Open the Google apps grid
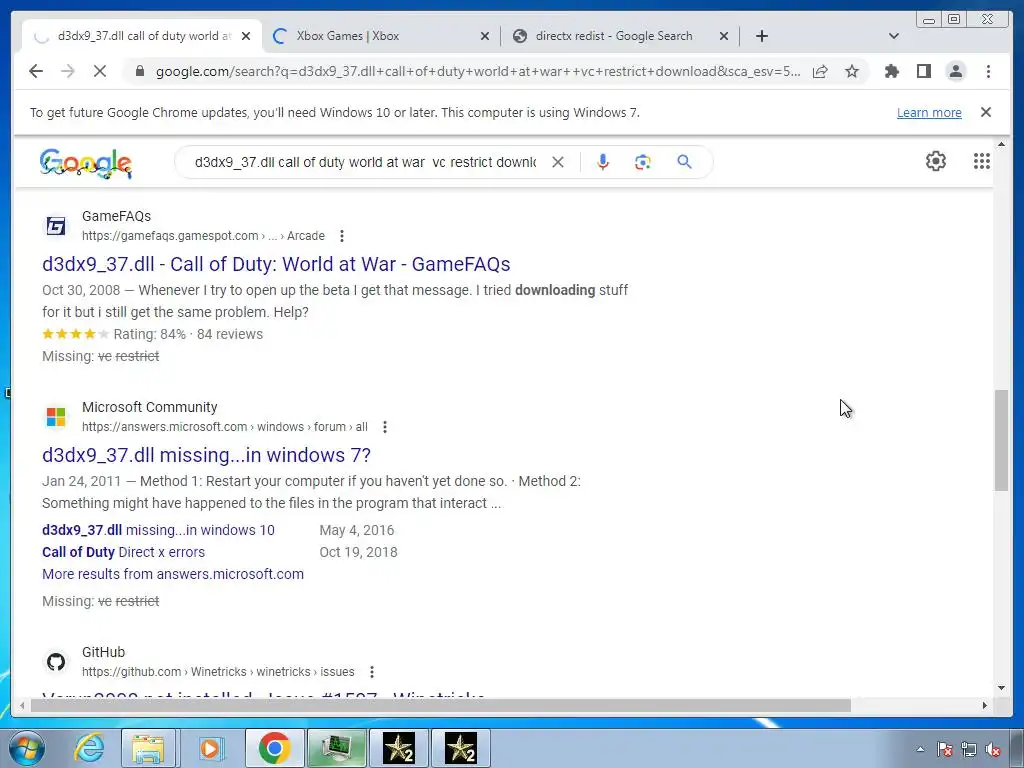 [982, 161]
